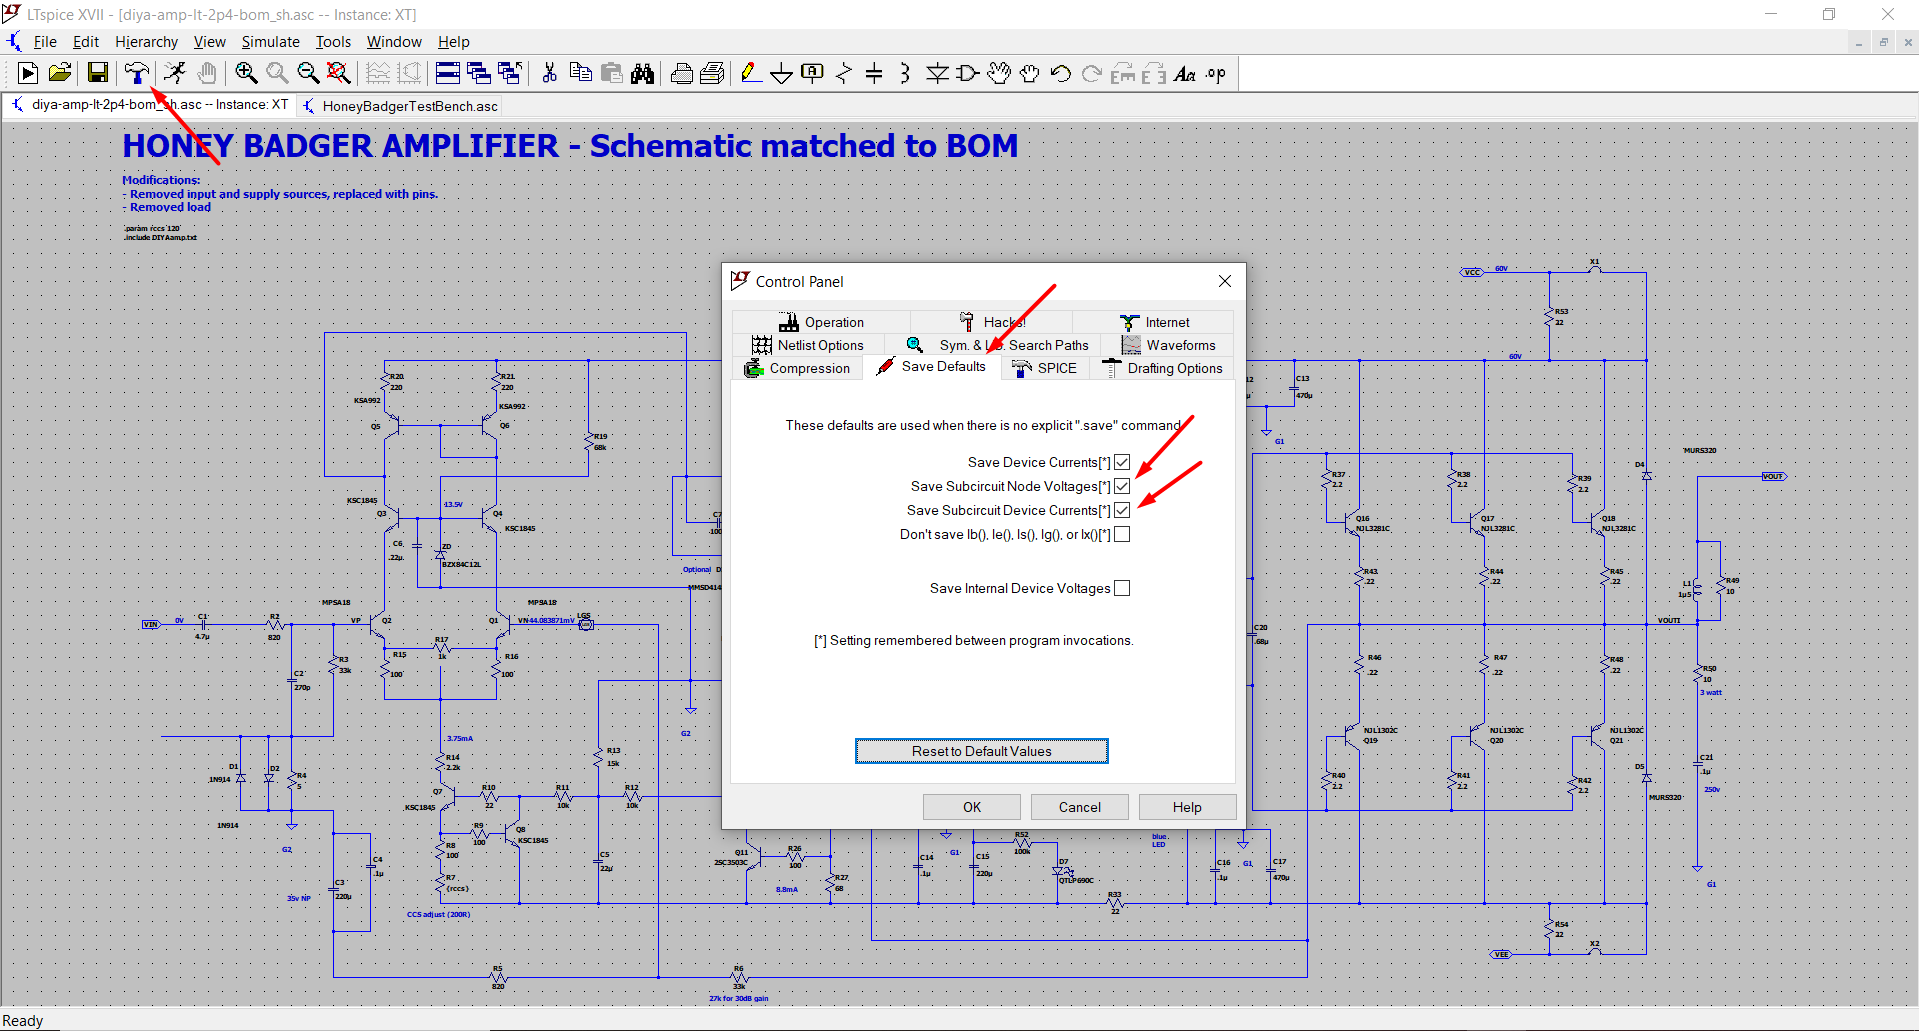The height and width of the screenshot is (1031, 1919).
Task: Select the diya-amp-lt-2p4-bom_sh.asc document tab
Action: pos(150,105)
